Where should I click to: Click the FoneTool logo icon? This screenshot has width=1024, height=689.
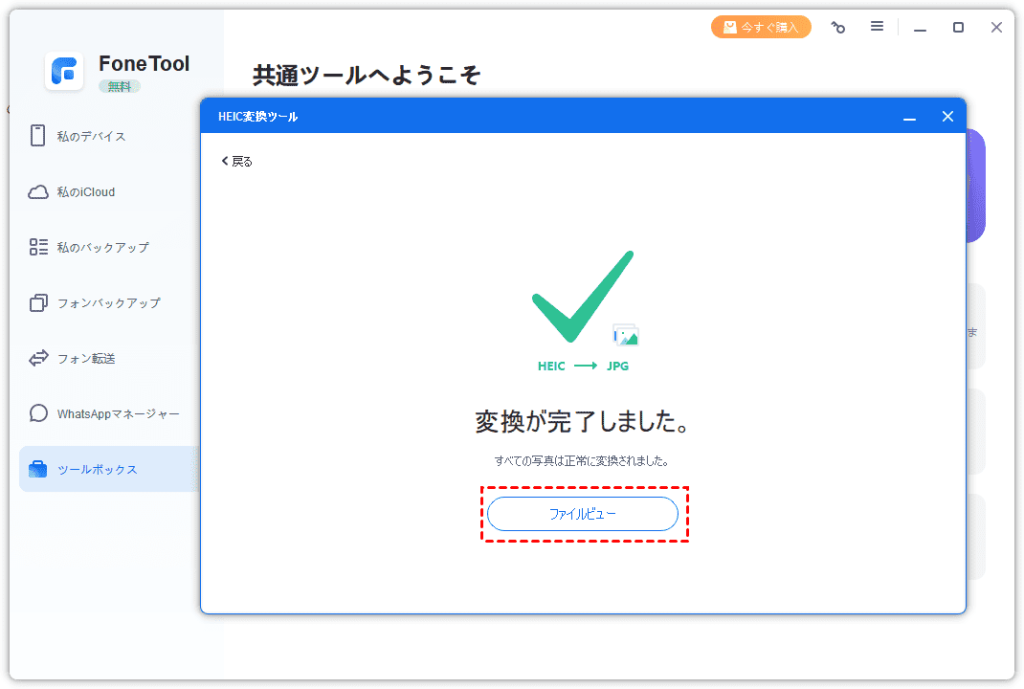[64, 71]
